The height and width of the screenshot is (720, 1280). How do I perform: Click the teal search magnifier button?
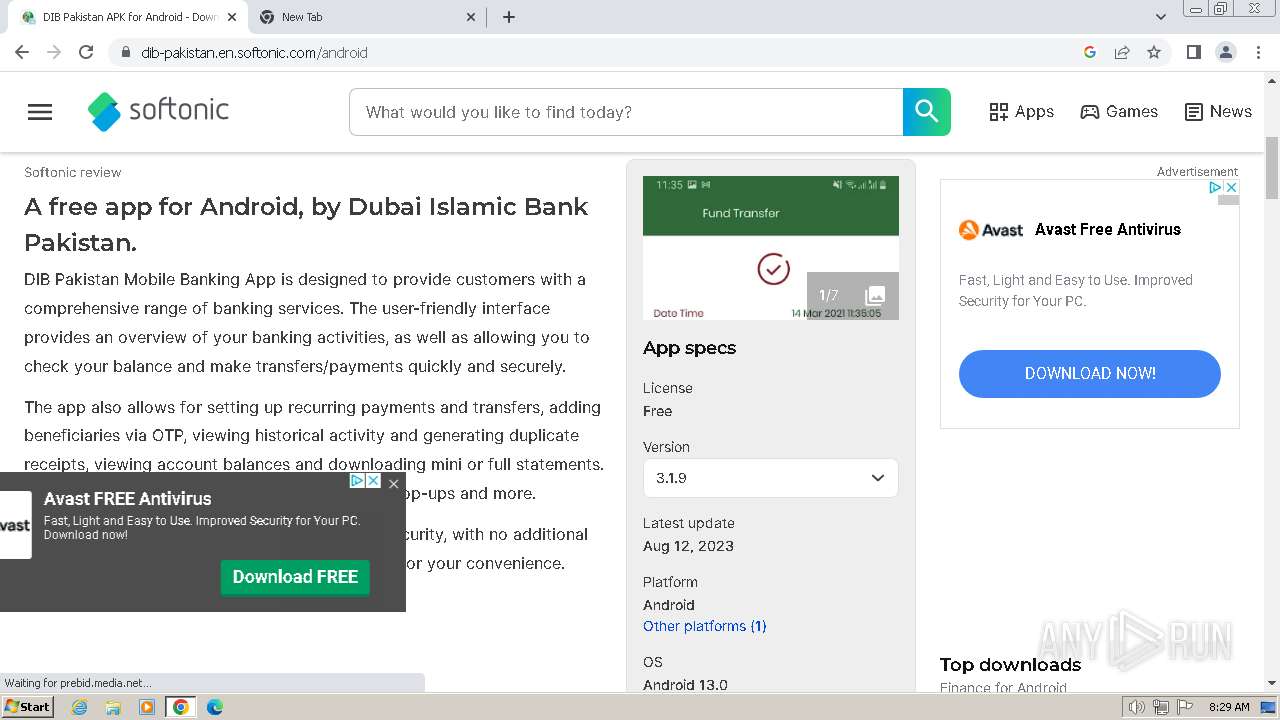pyautogui.click(x=927, y=112)
